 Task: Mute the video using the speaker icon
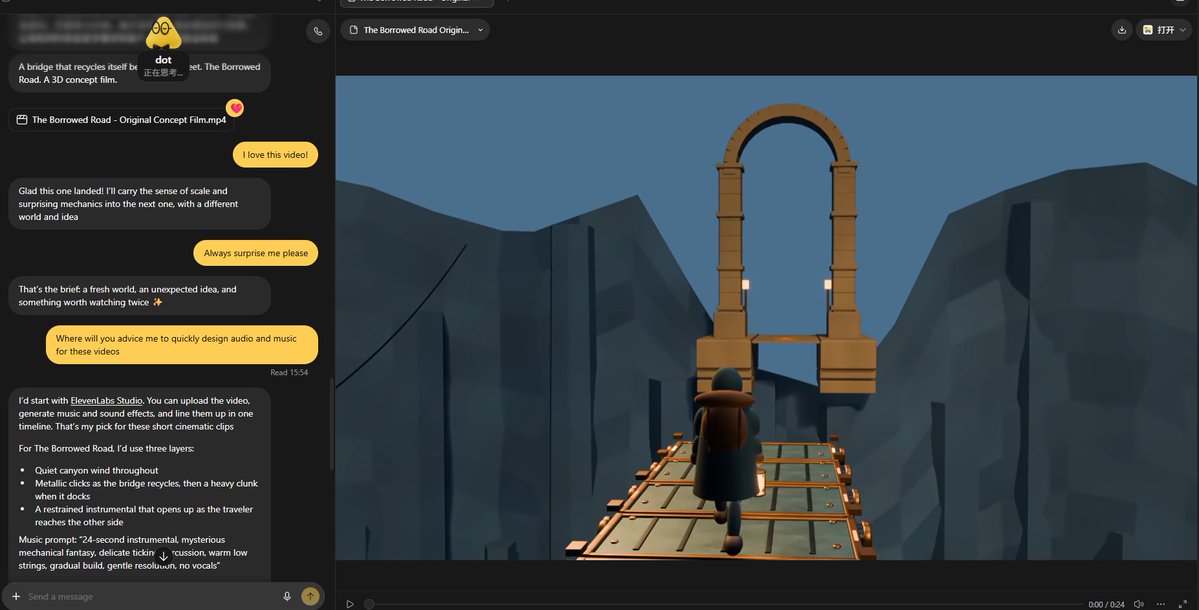point(1139,604)
